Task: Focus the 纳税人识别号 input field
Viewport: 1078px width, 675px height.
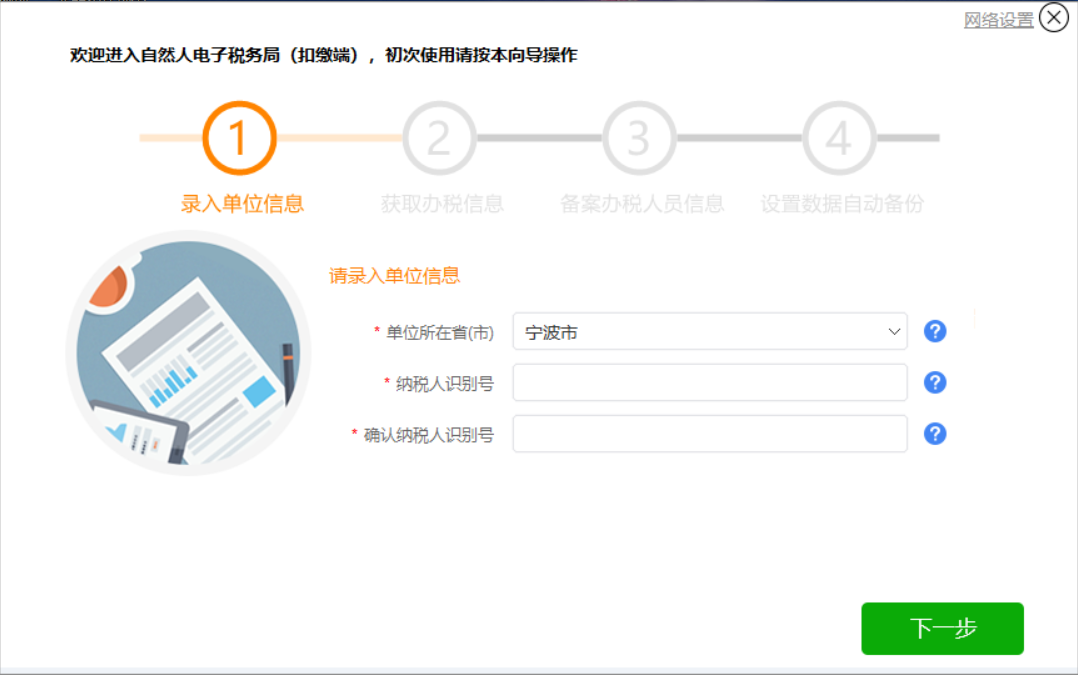Action: [x=710, y=382]
